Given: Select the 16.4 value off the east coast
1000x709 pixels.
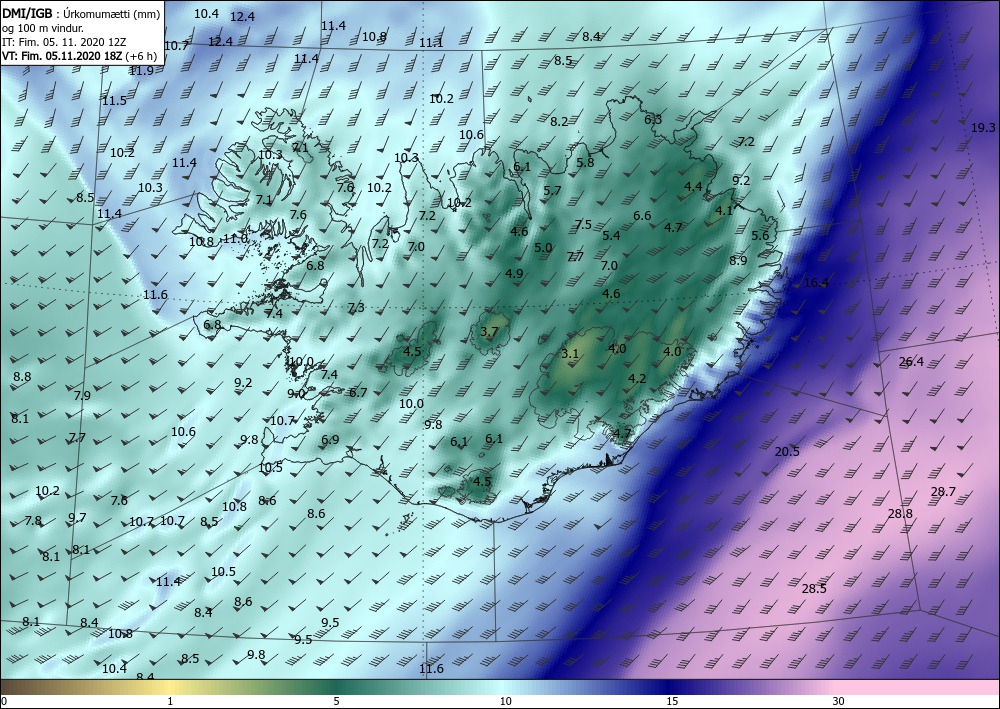Looking at the screenshot, I should click(x=816, y=282).
